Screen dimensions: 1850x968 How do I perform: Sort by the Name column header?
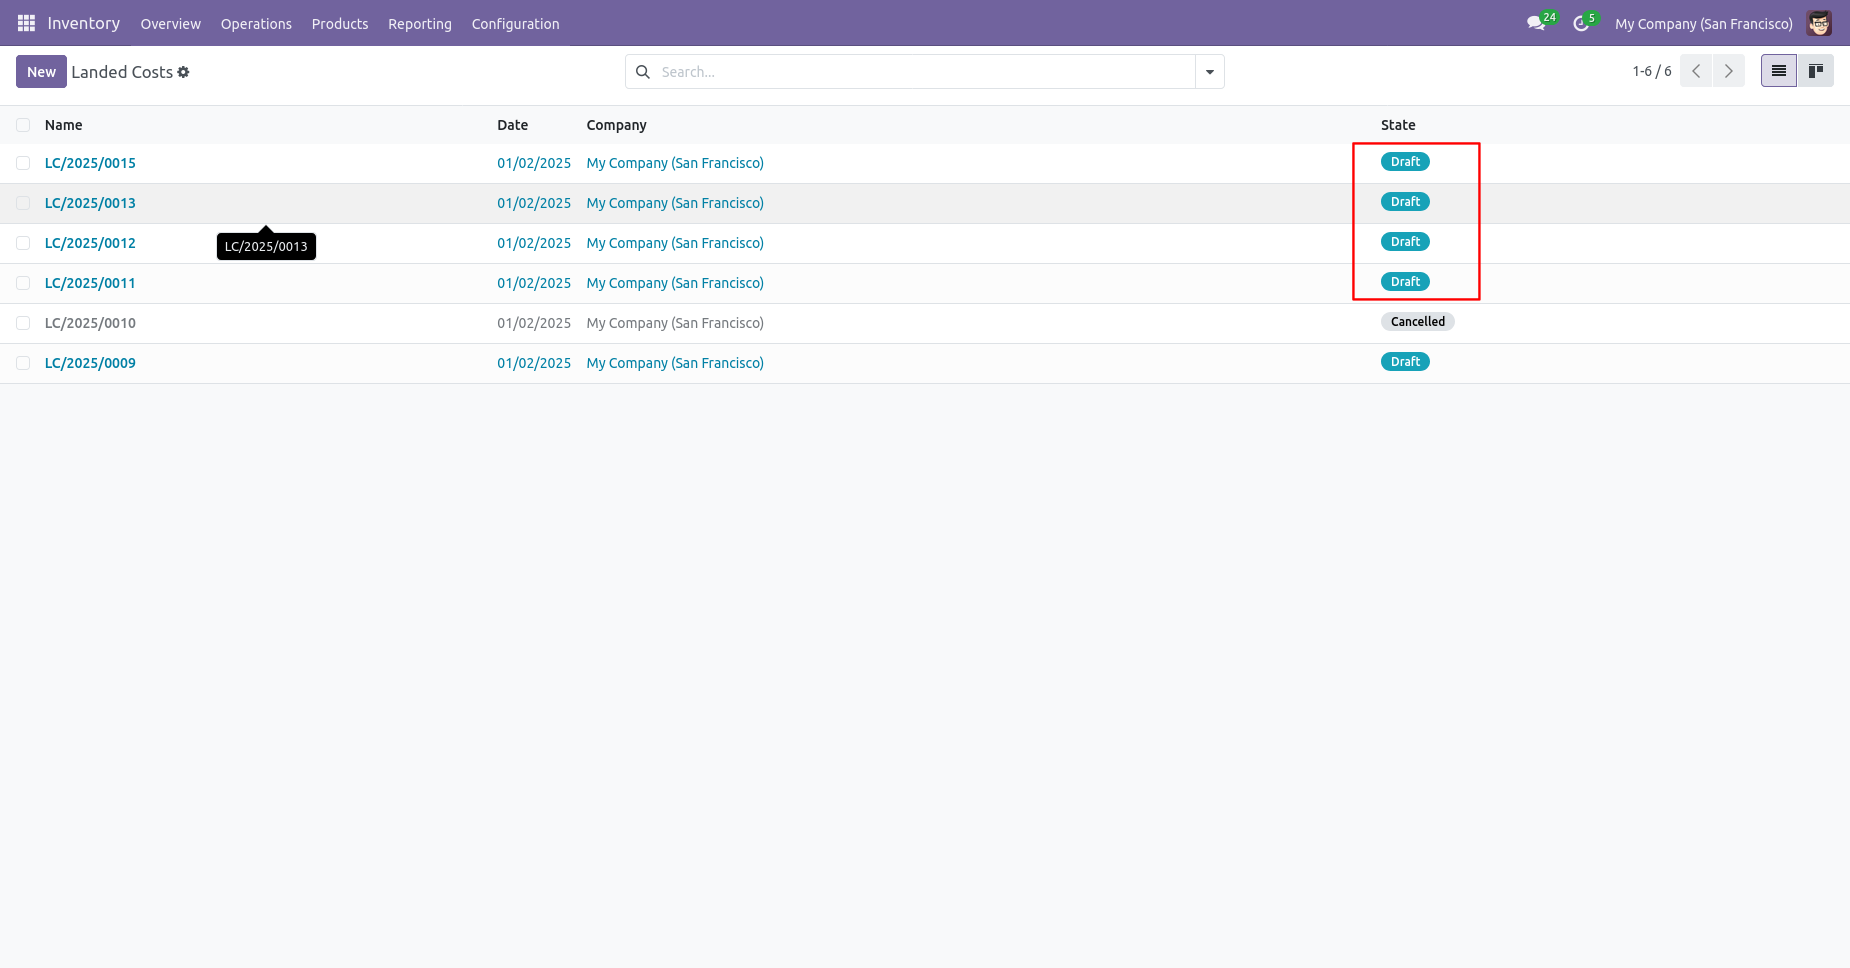coord(64,125)
